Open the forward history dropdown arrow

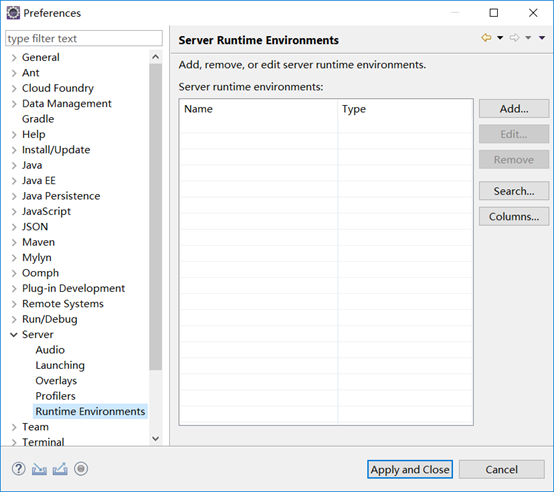point(528,37)
